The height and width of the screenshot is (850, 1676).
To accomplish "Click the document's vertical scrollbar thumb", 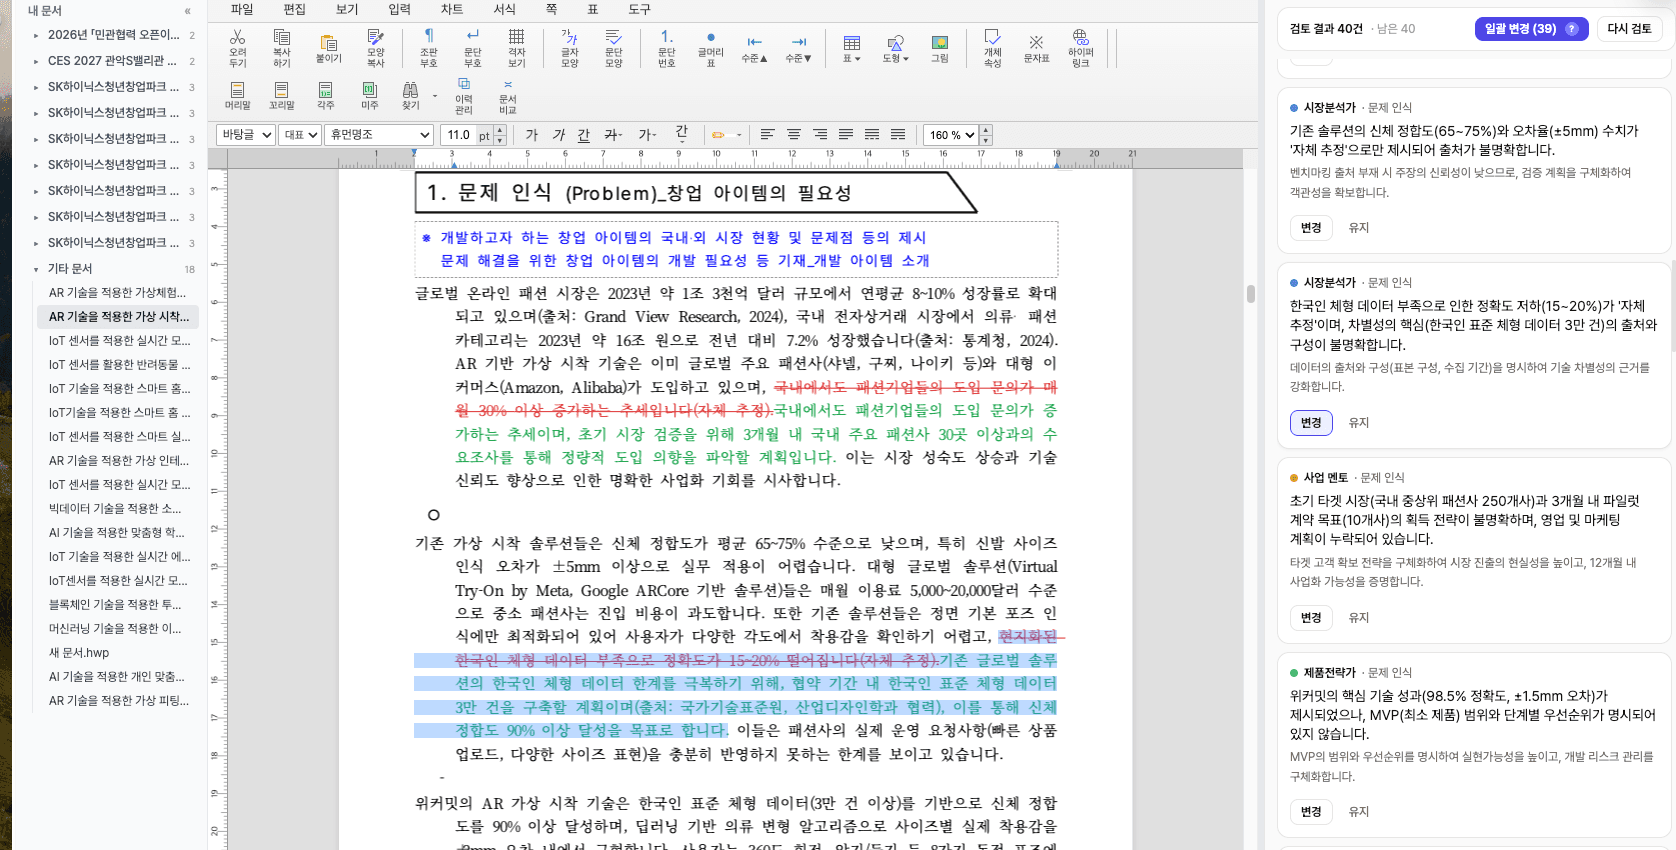I will pos(1251,294).
